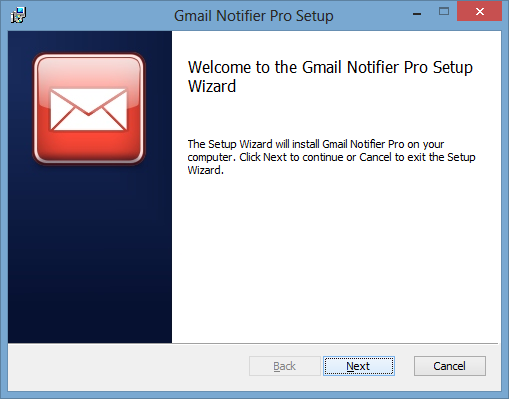Click the "Welcome to the Gmail Notifier" heading line
The image size is (509, 399).
tap(330, 67)
